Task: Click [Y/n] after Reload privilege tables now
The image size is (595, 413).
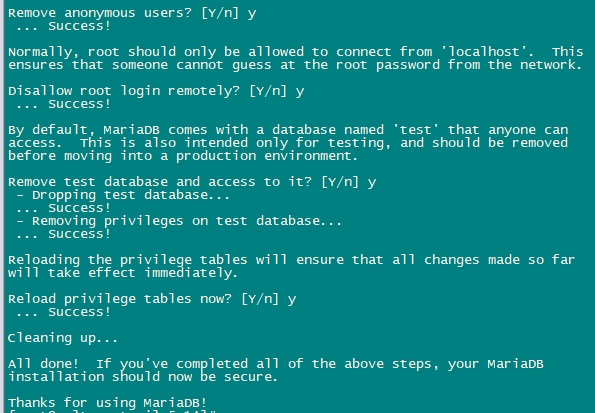Action: pos(260,299)
